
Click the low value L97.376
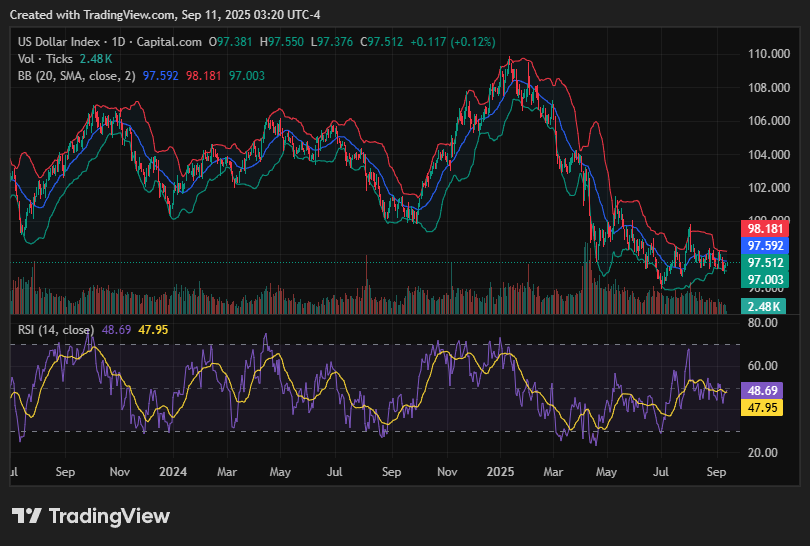[332, 42]
